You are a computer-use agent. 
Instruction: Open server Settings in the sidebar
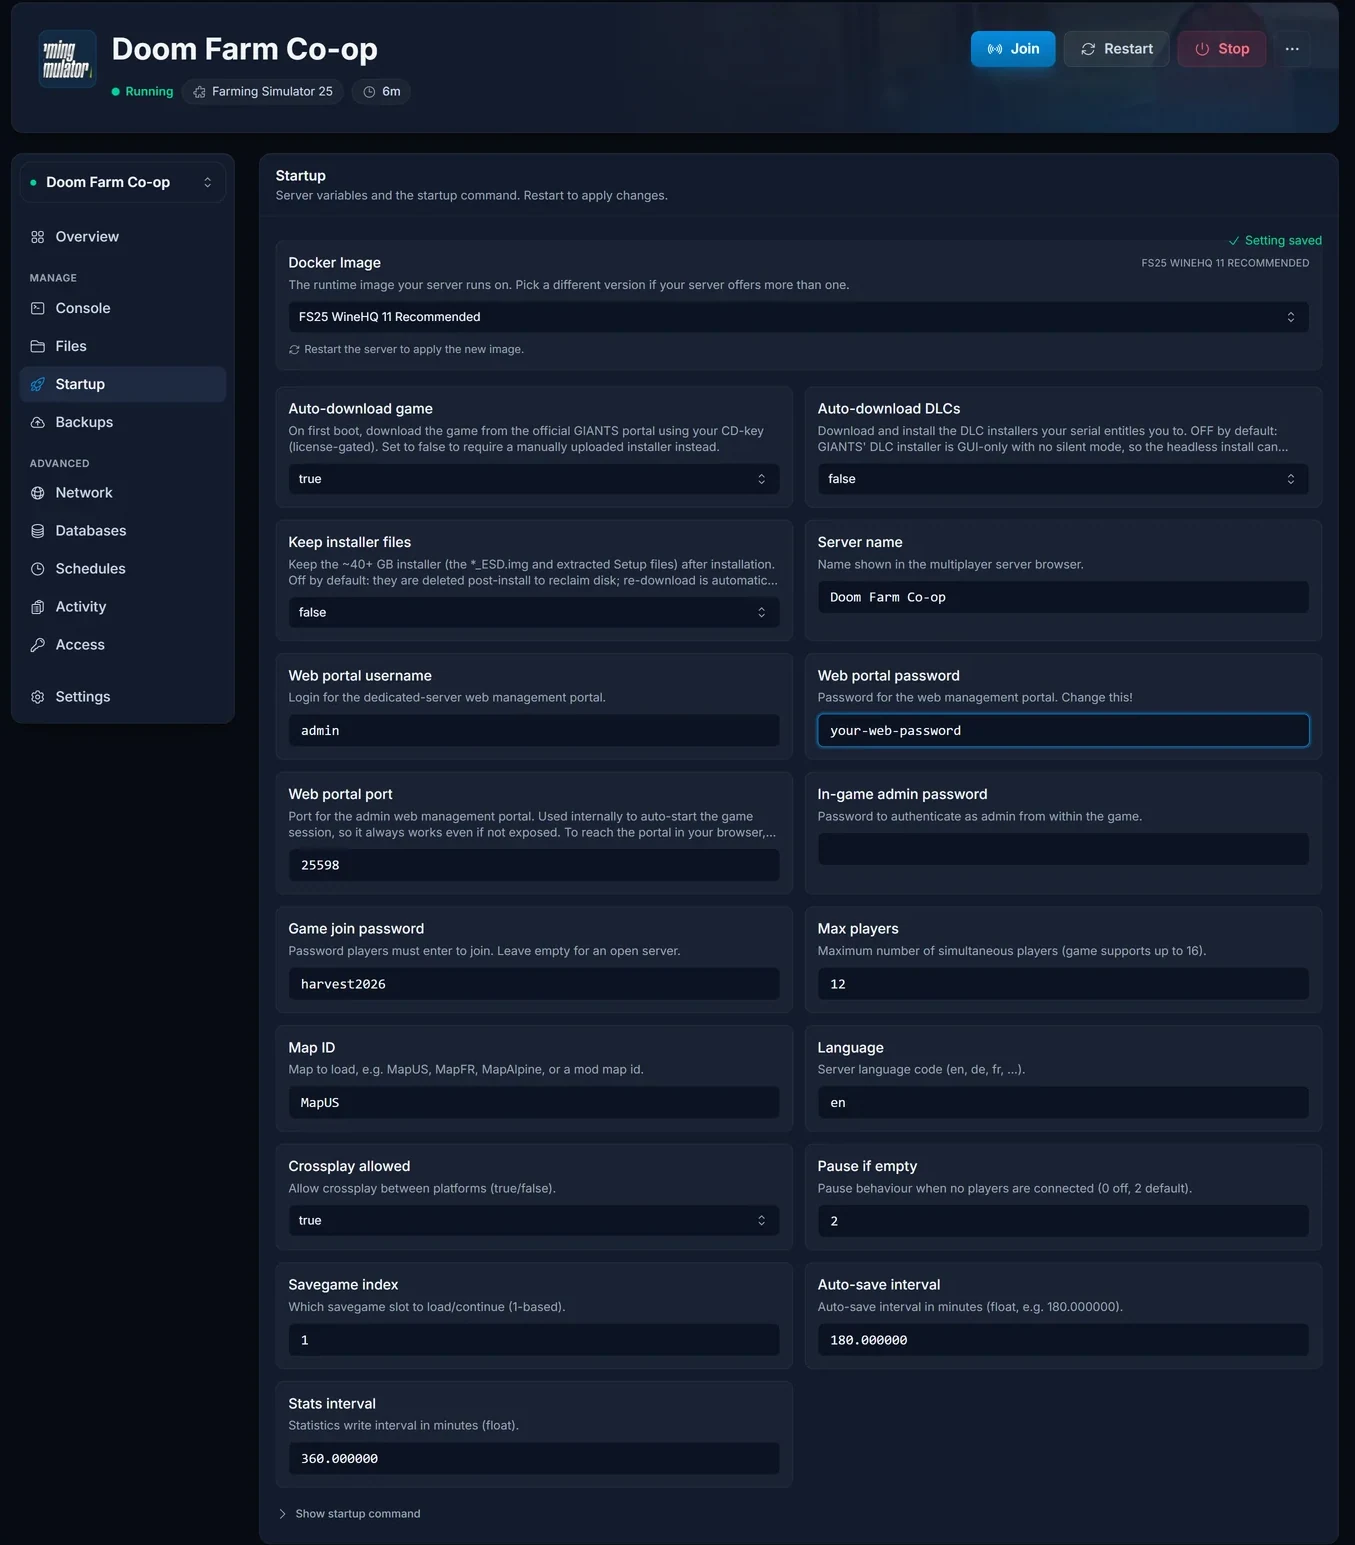coord(123,697)
